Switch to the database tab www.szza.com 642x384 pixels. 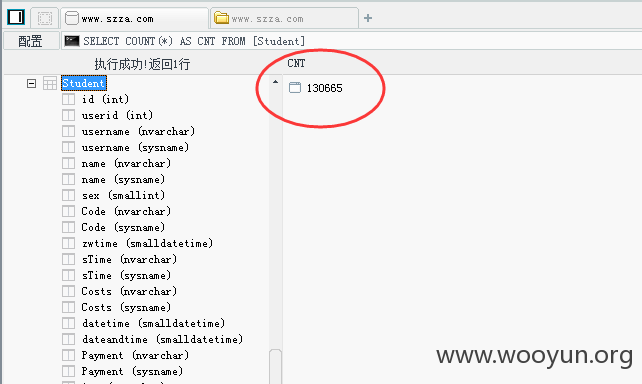point(135,18)
